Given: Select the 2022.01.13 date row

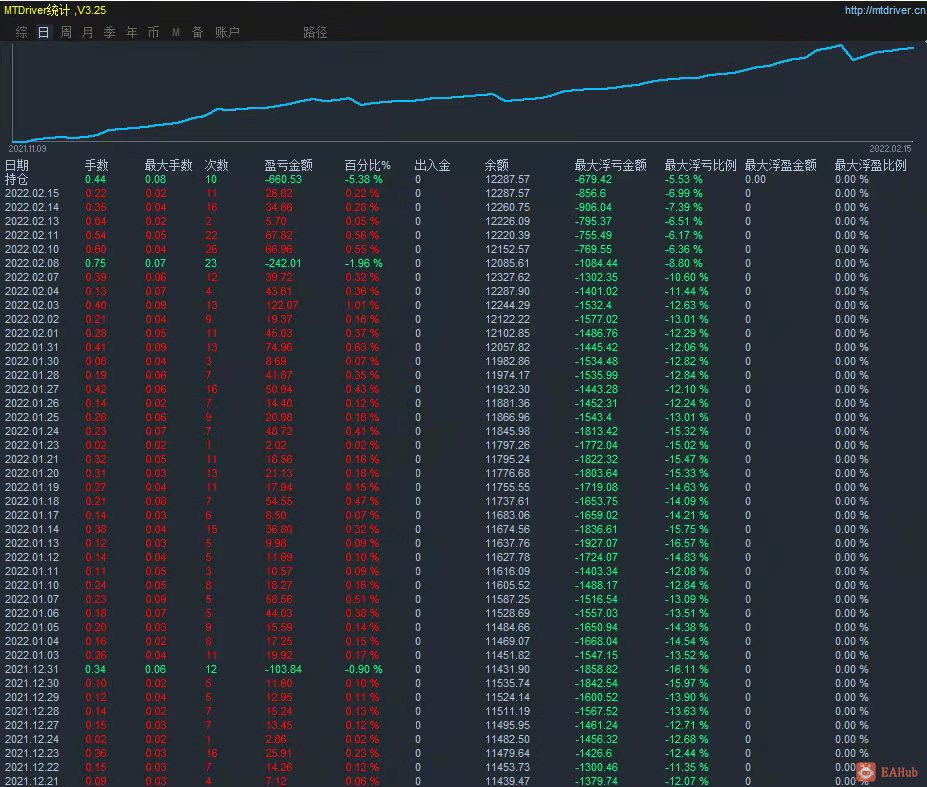Looking at the screenshot, I should coord(32,543).
